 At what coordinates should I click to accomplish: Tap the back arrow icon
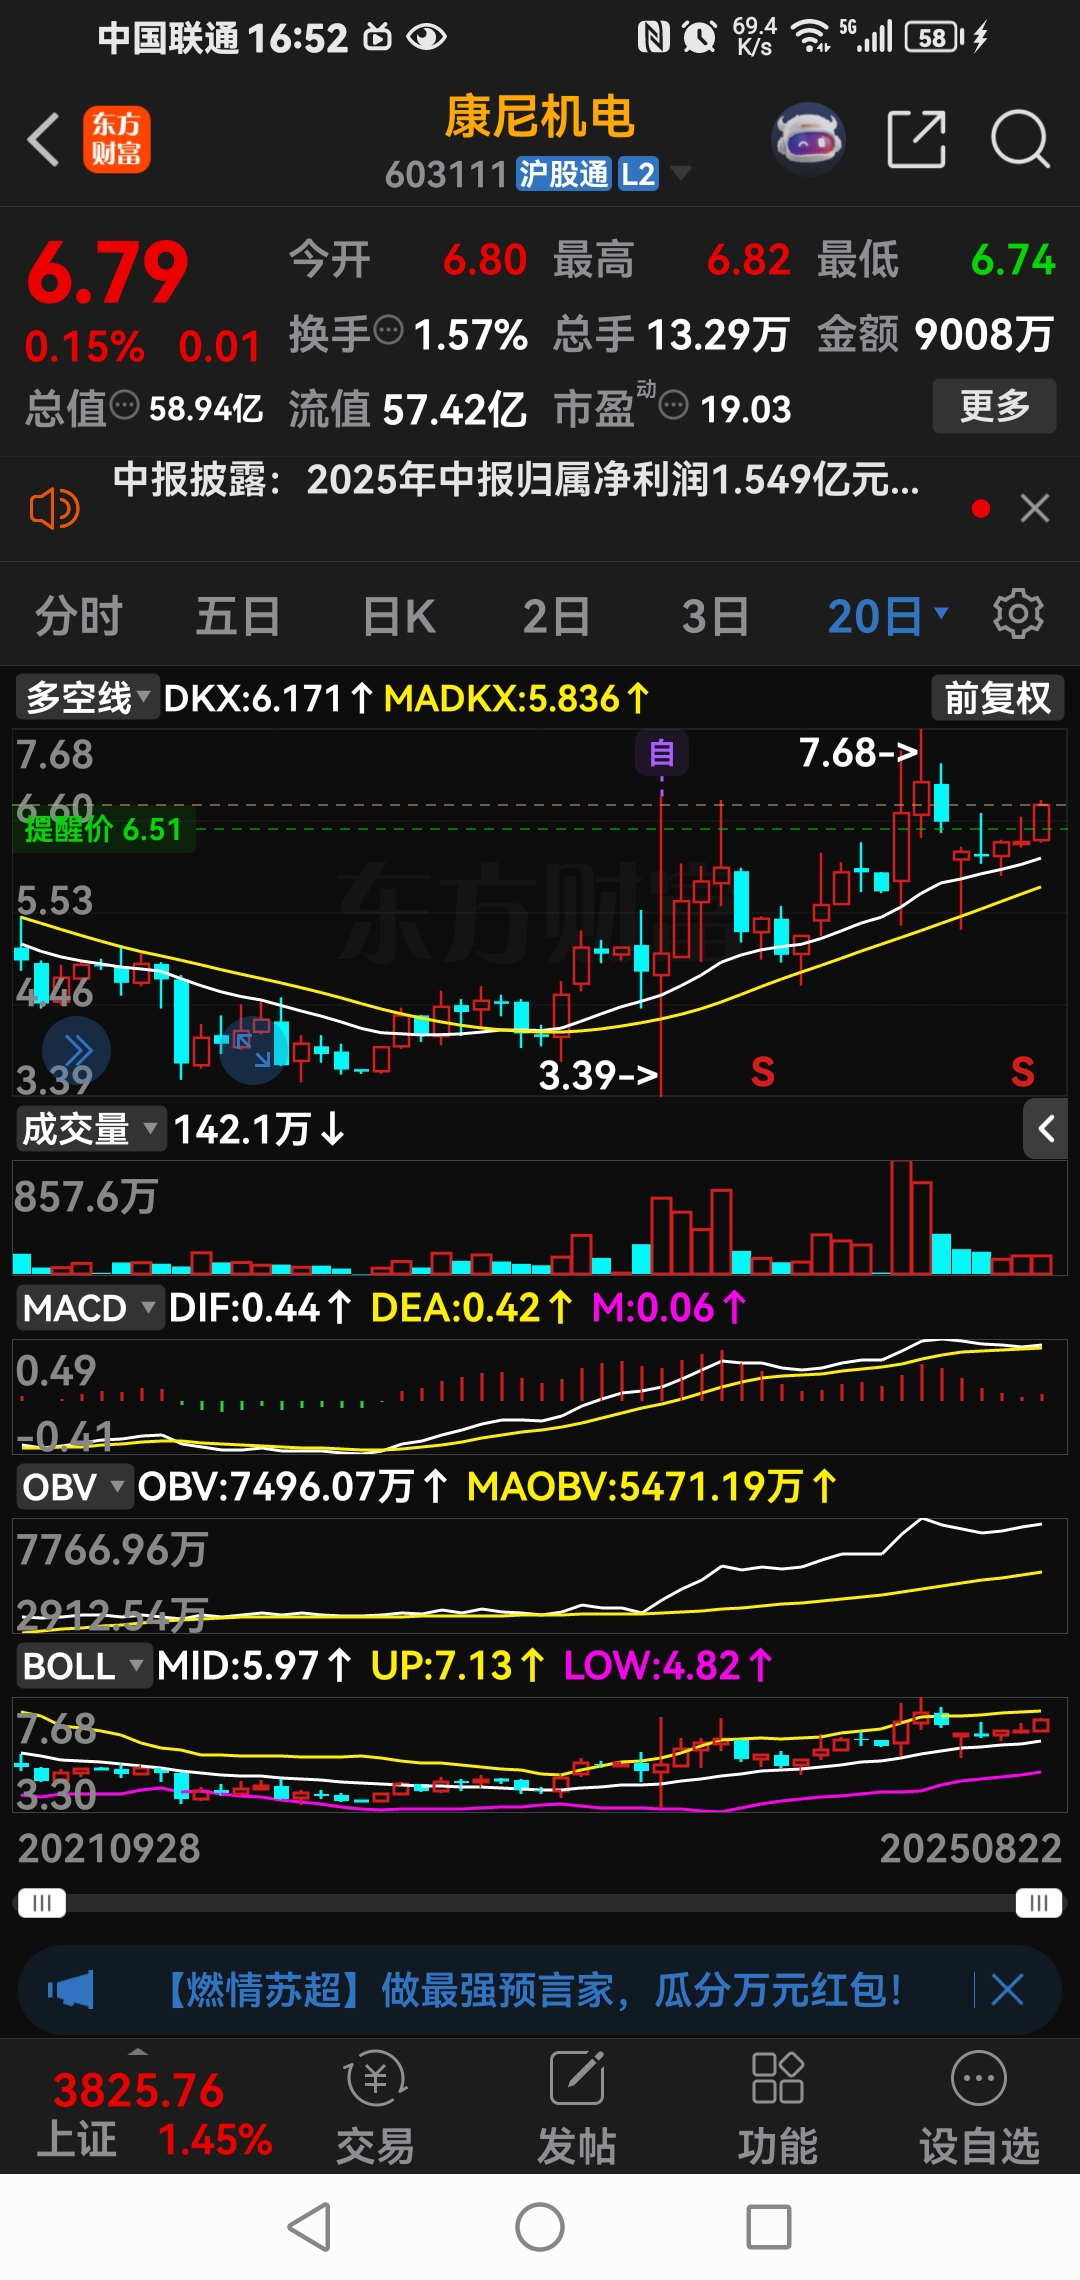point(44,139)
